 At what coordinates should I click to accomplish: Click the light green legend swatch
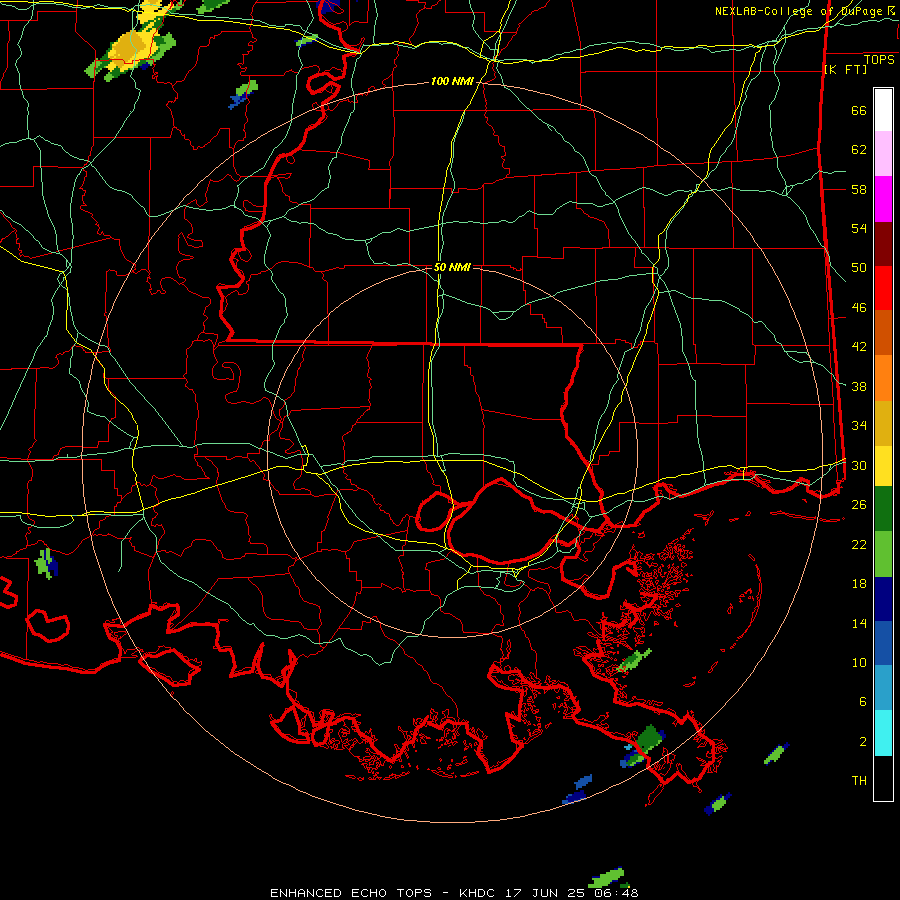(x=883, y=554)
